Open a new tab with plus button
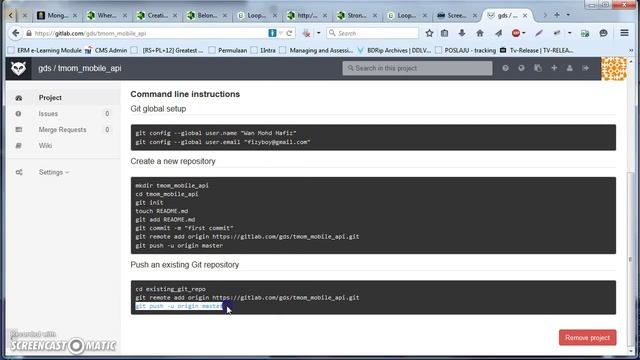 tap(557, 15)
